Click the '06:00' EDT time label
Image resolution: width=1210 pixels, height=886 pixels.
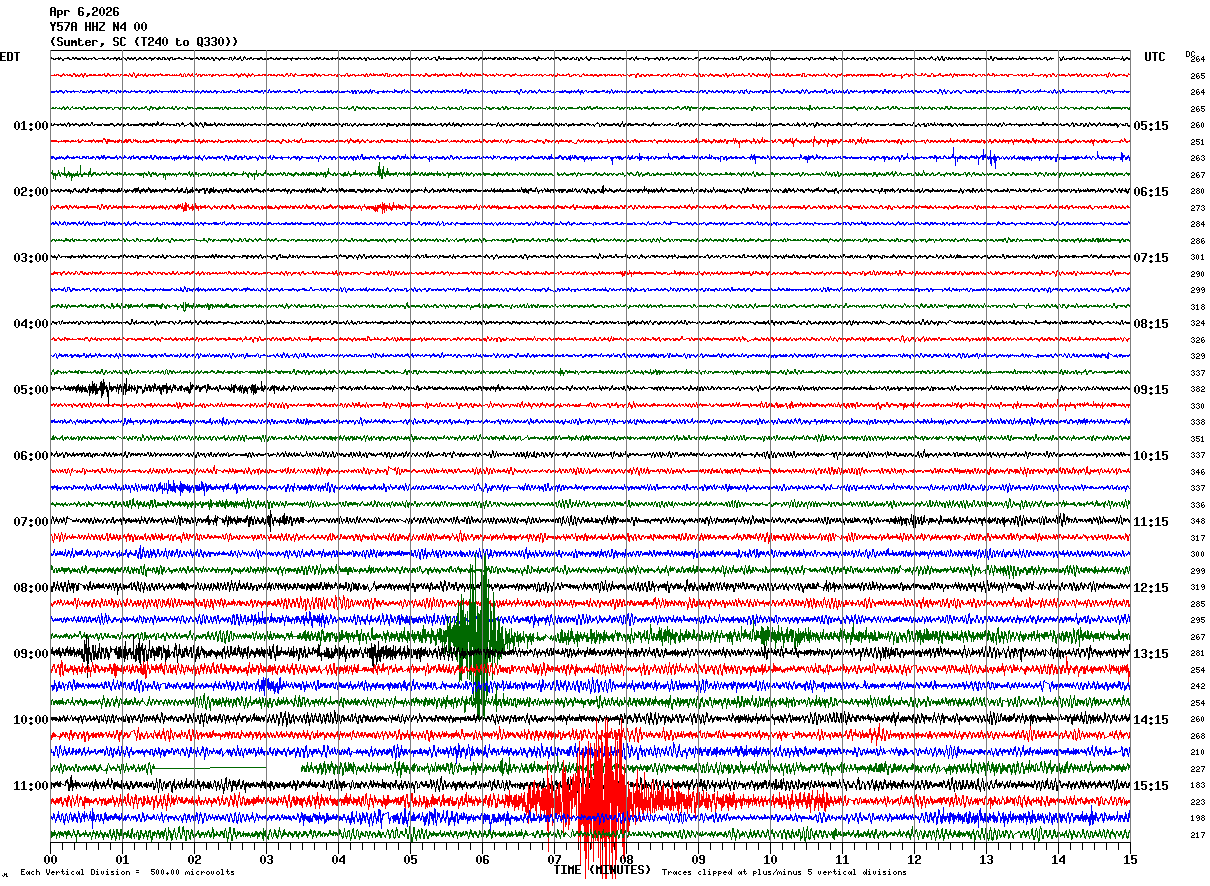[31, 456]
